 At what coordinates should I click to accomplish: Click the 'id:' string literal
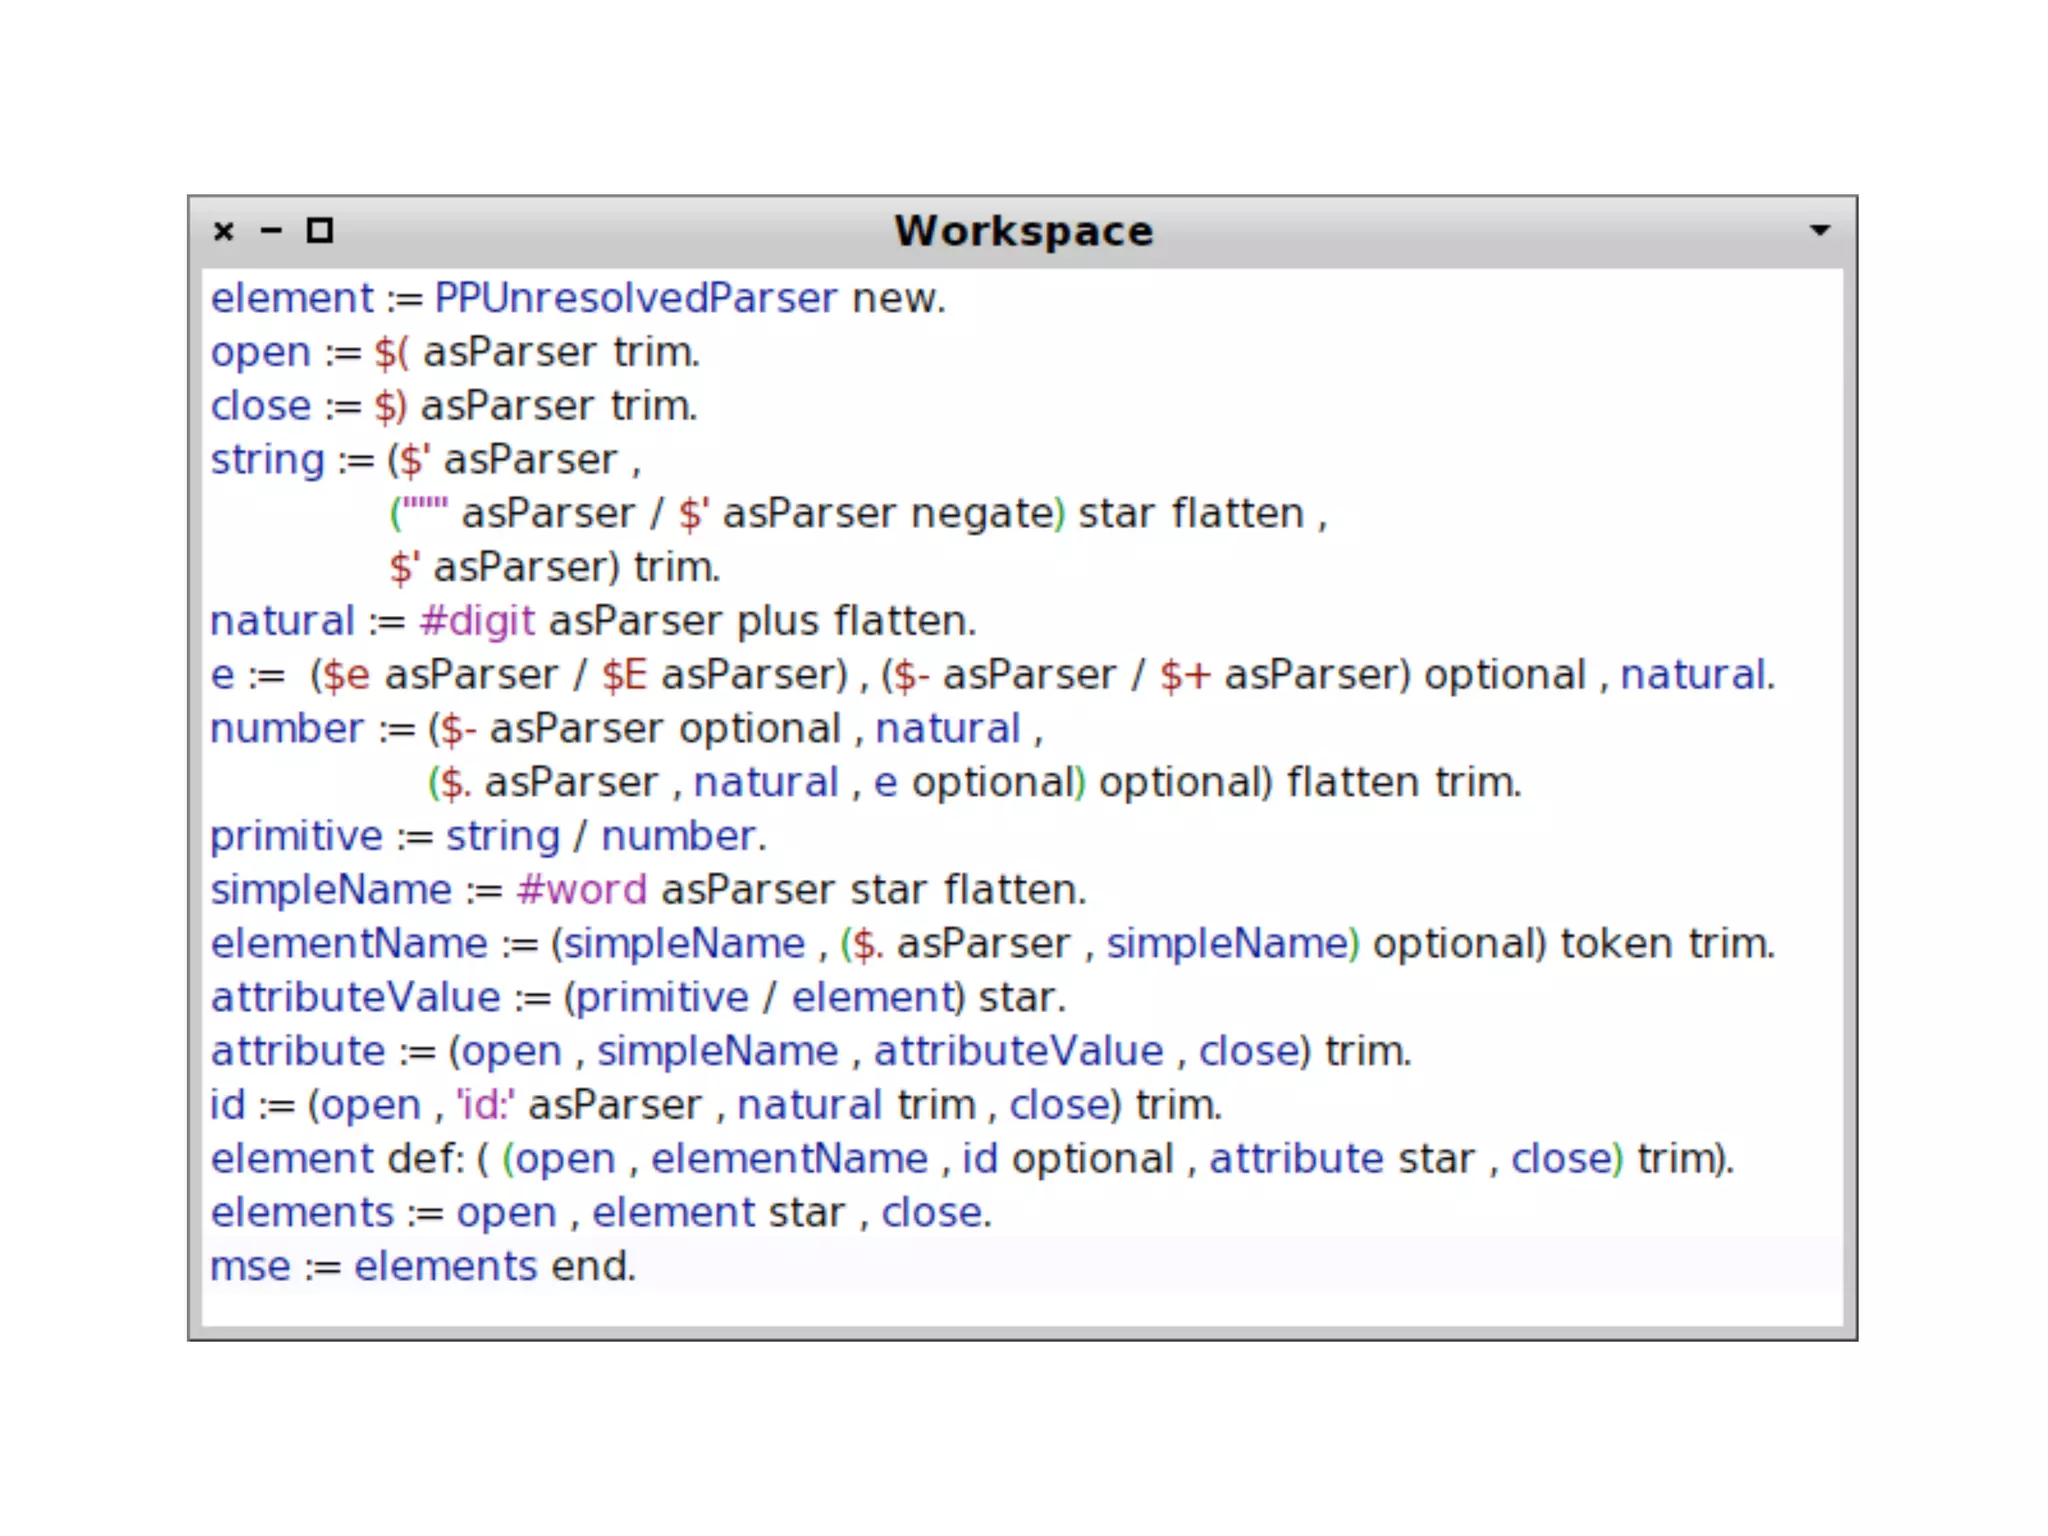coord(485,1106)
